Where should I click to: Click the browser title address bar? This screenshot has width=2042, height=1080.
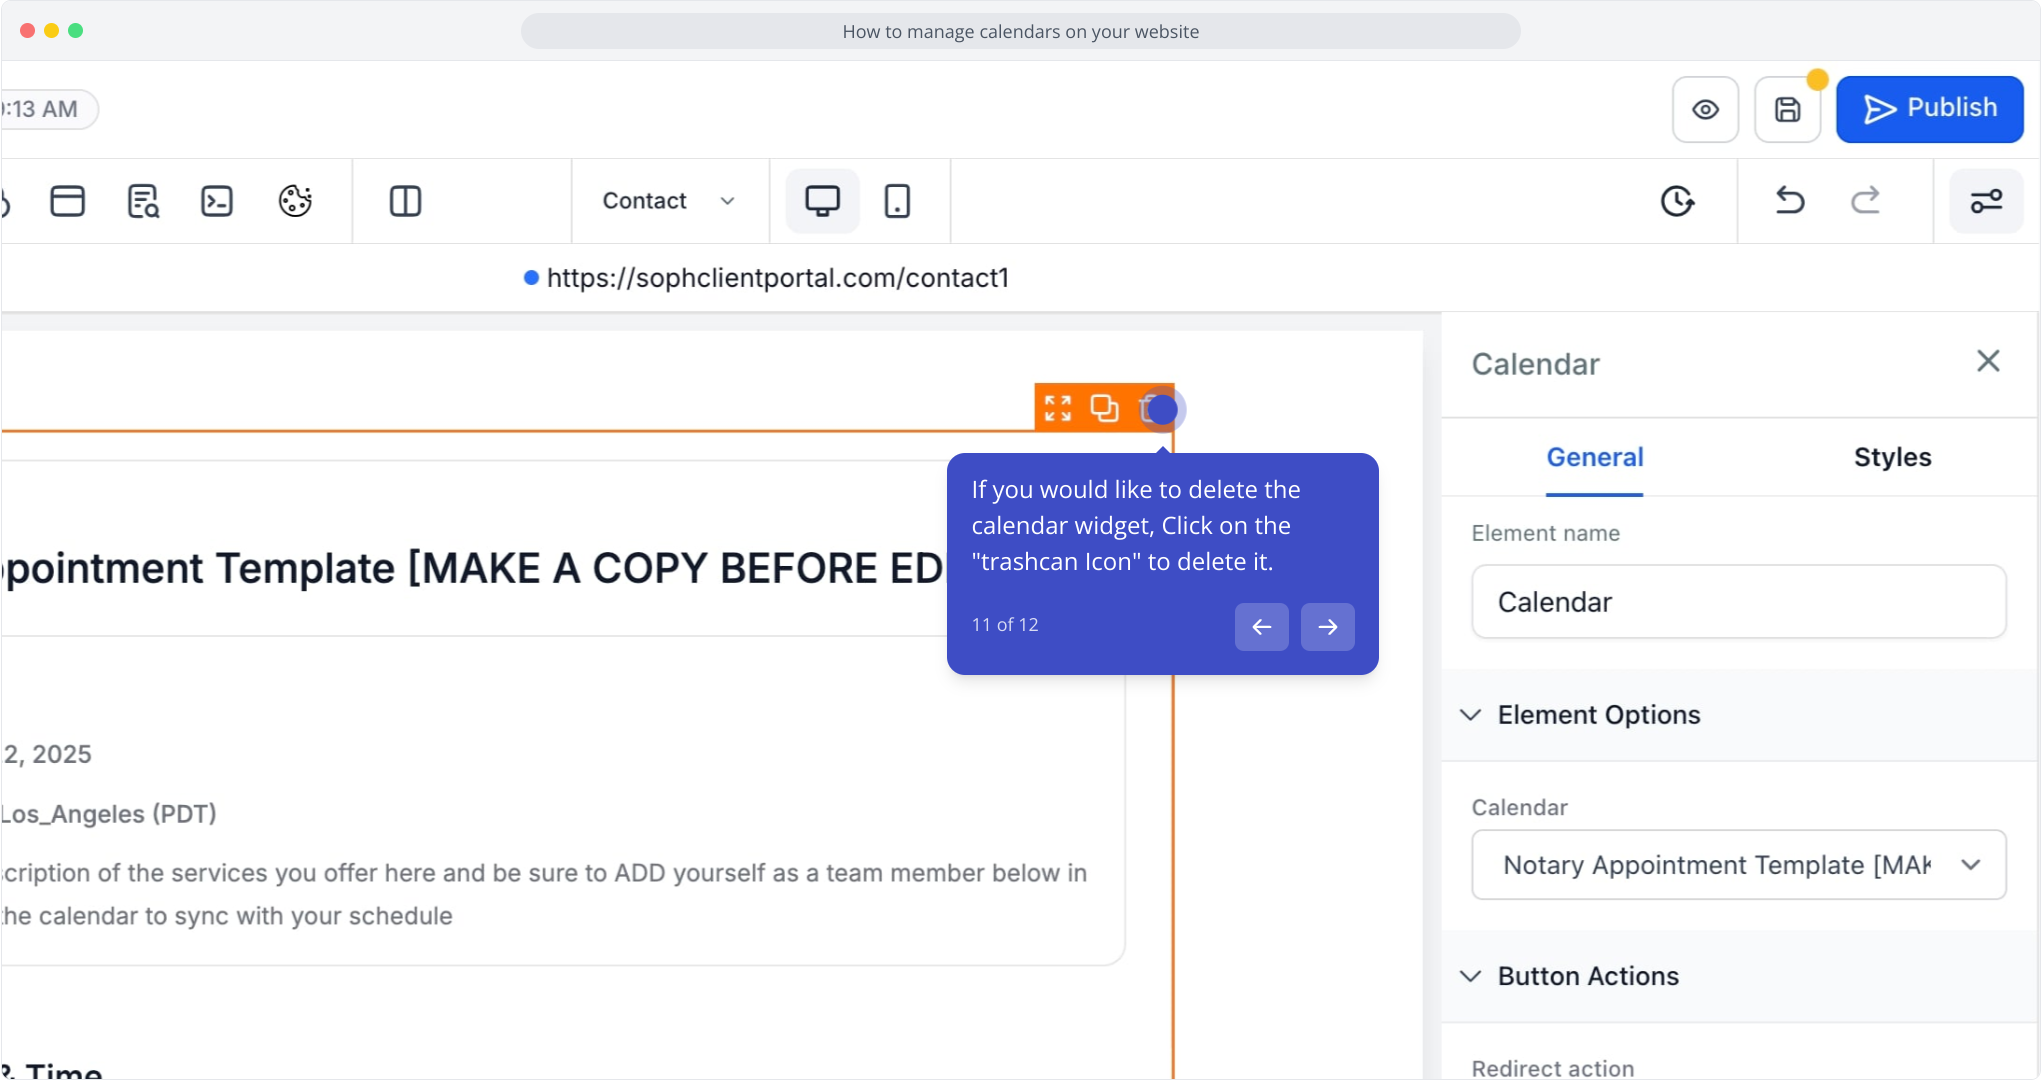(1020, 31)
